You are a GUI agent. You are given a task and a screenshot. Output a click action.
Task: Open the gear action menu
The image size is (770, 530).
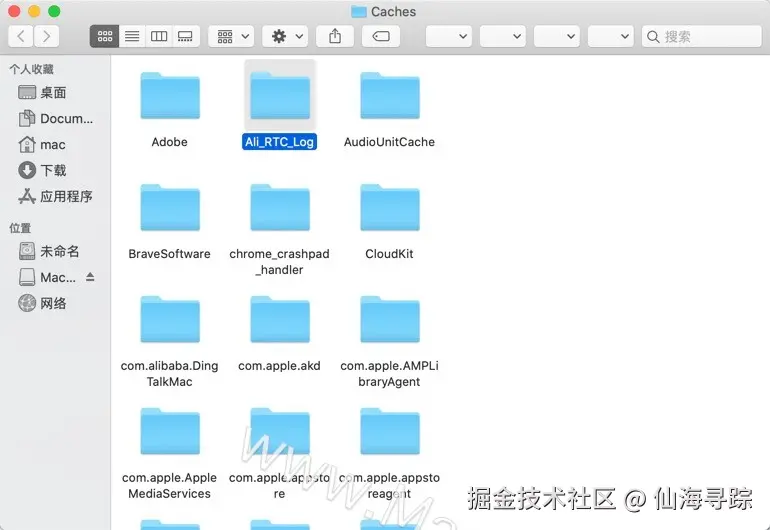point(285,36)
